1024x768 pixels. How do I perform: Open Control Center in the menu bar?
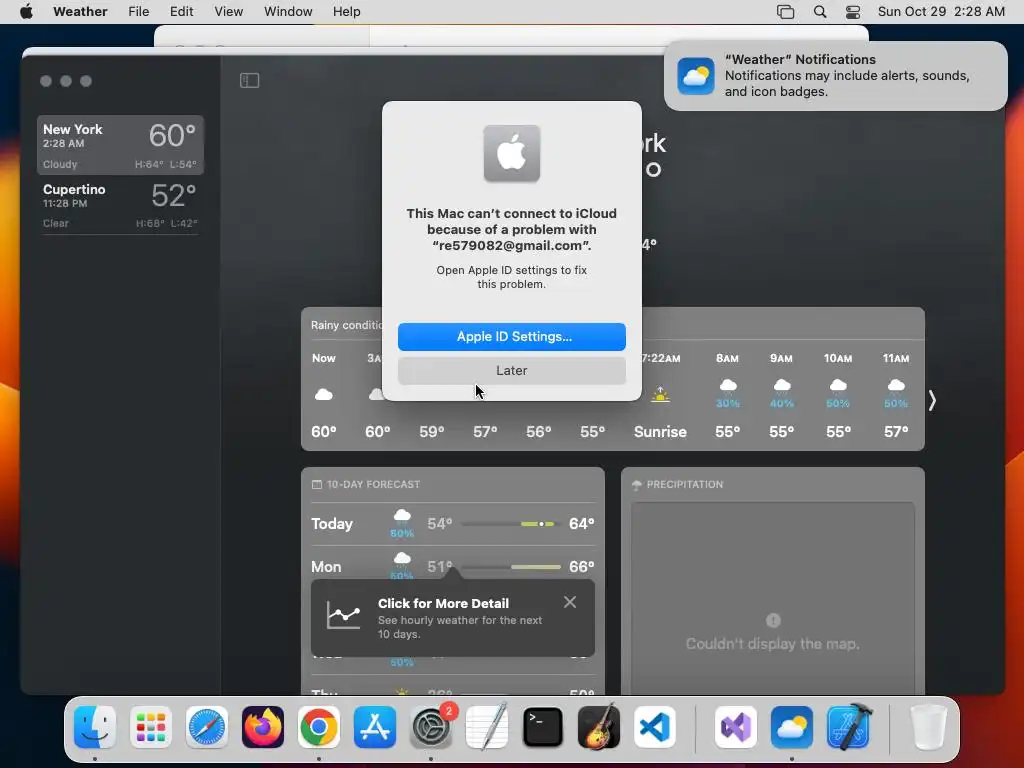pyautogui.click(x=853, y=12)
